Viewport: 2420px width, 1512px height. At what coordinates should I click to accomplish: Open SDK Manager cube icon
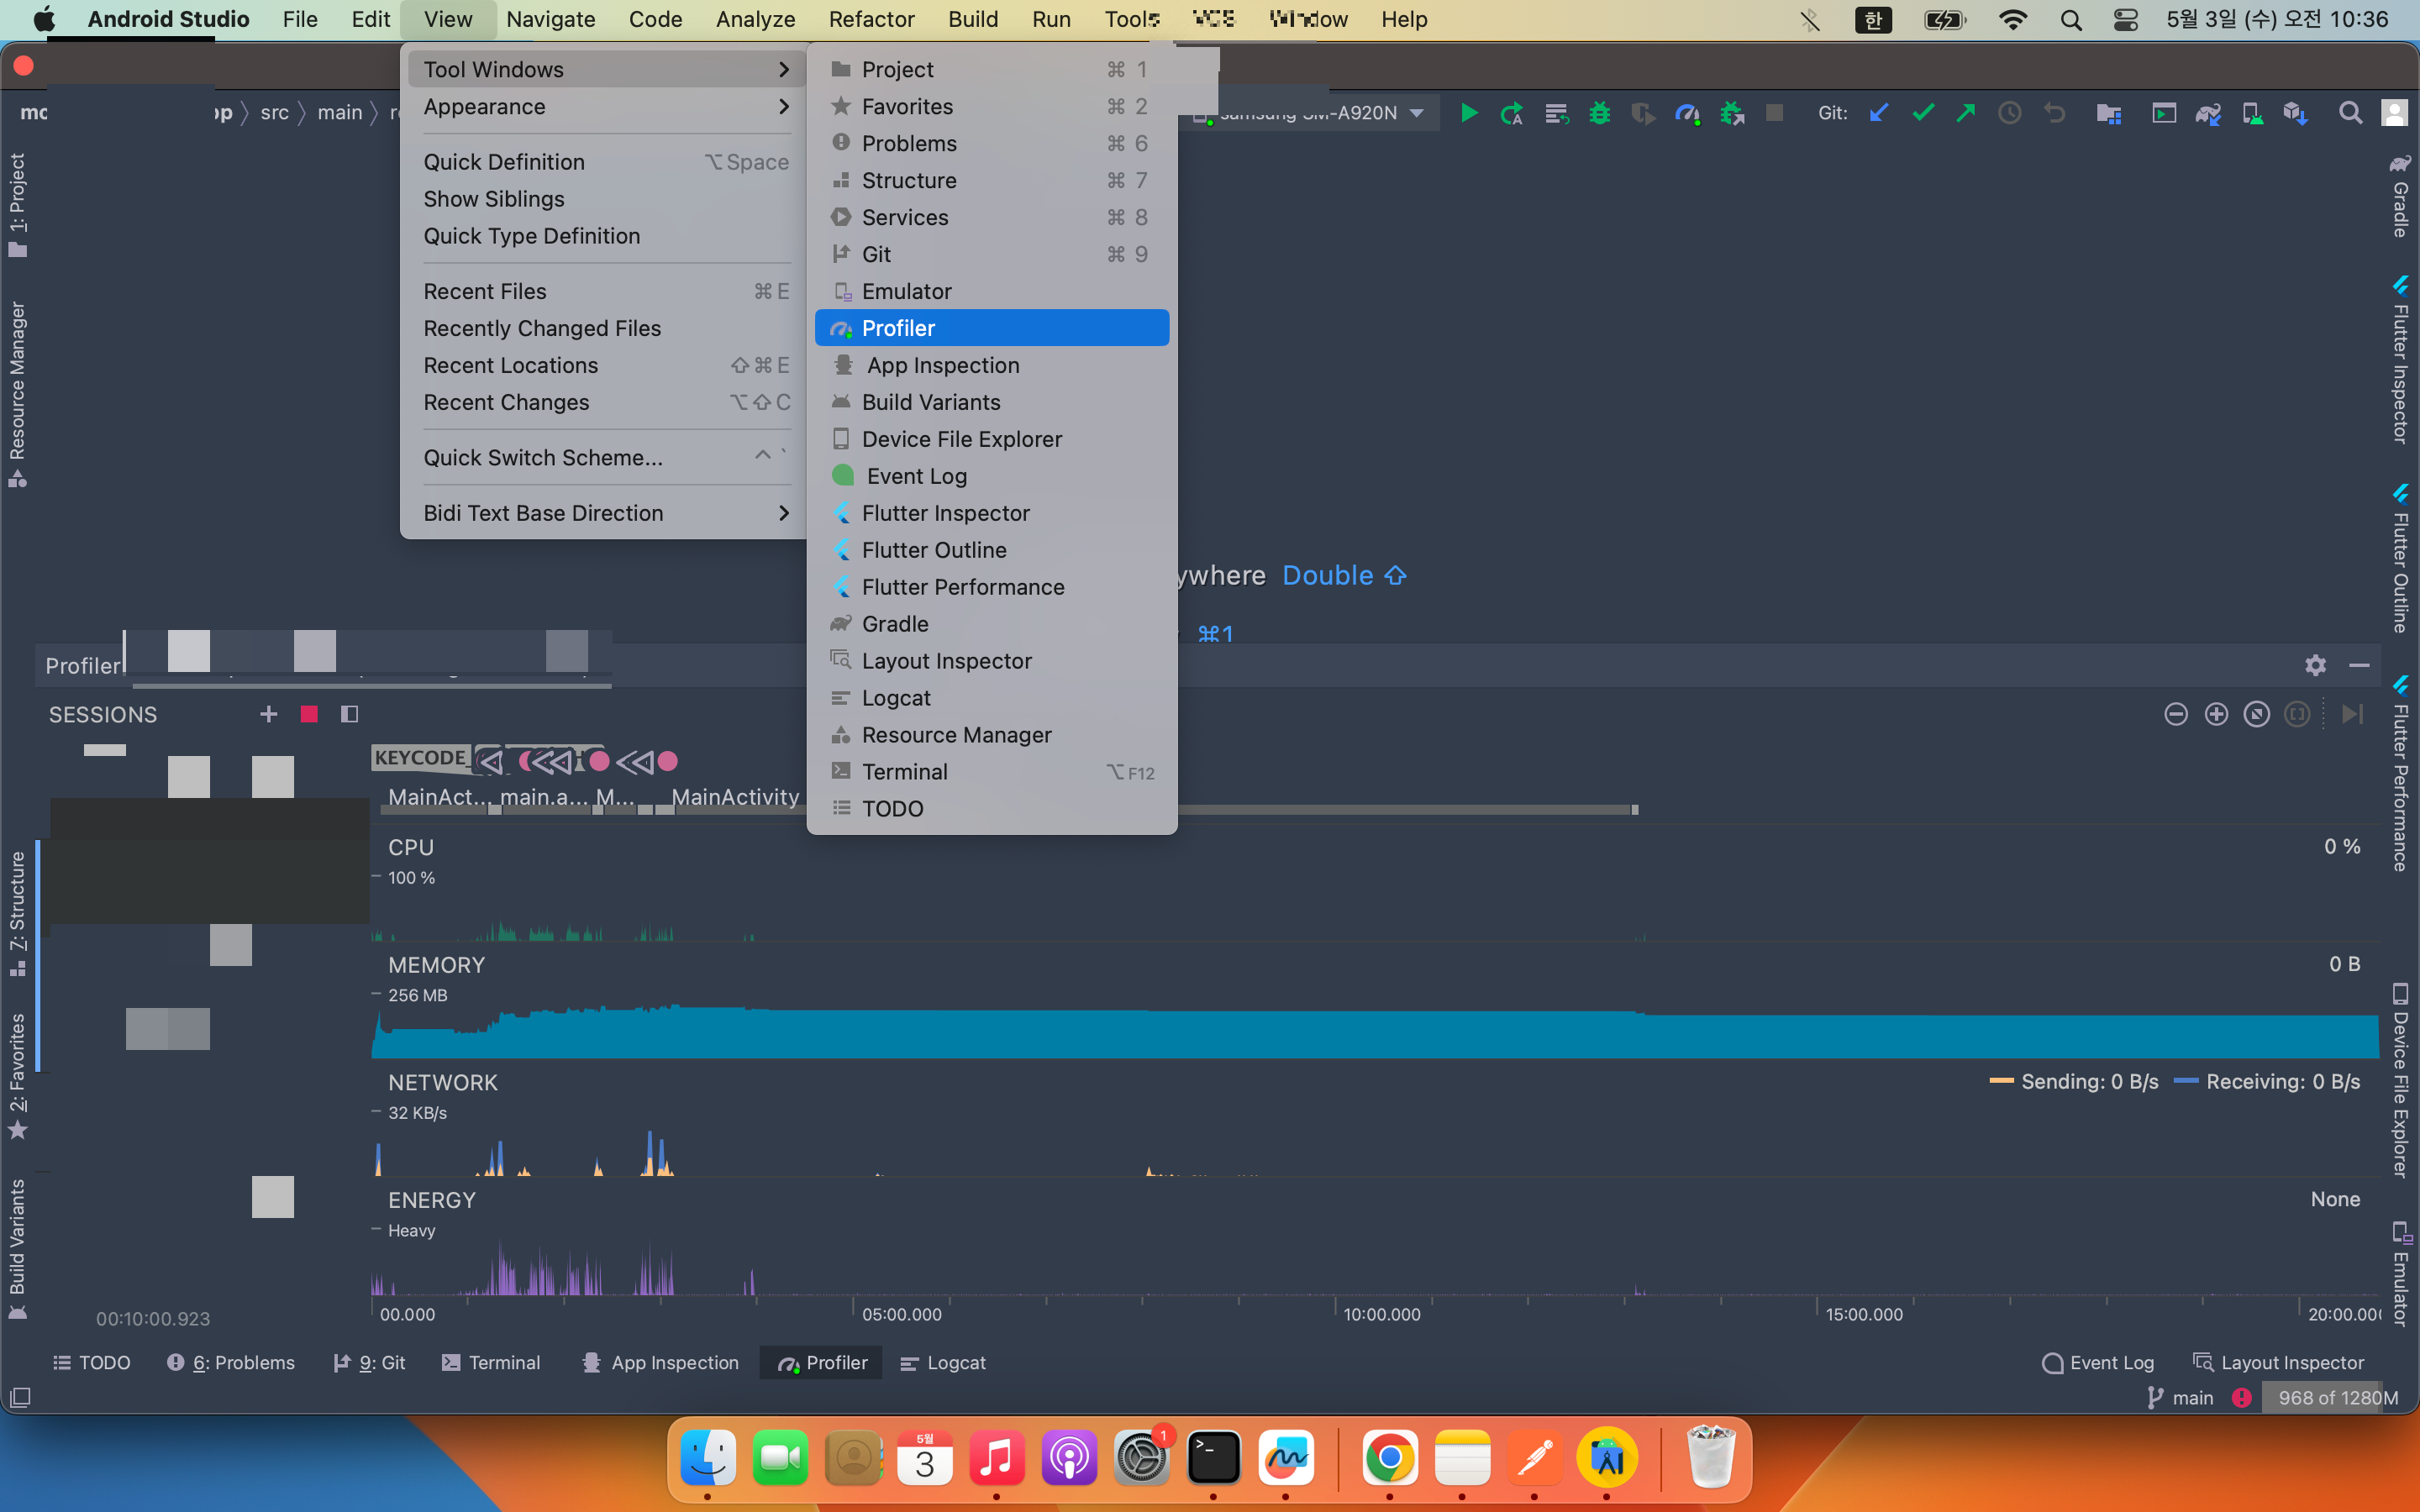point(2295,113)
